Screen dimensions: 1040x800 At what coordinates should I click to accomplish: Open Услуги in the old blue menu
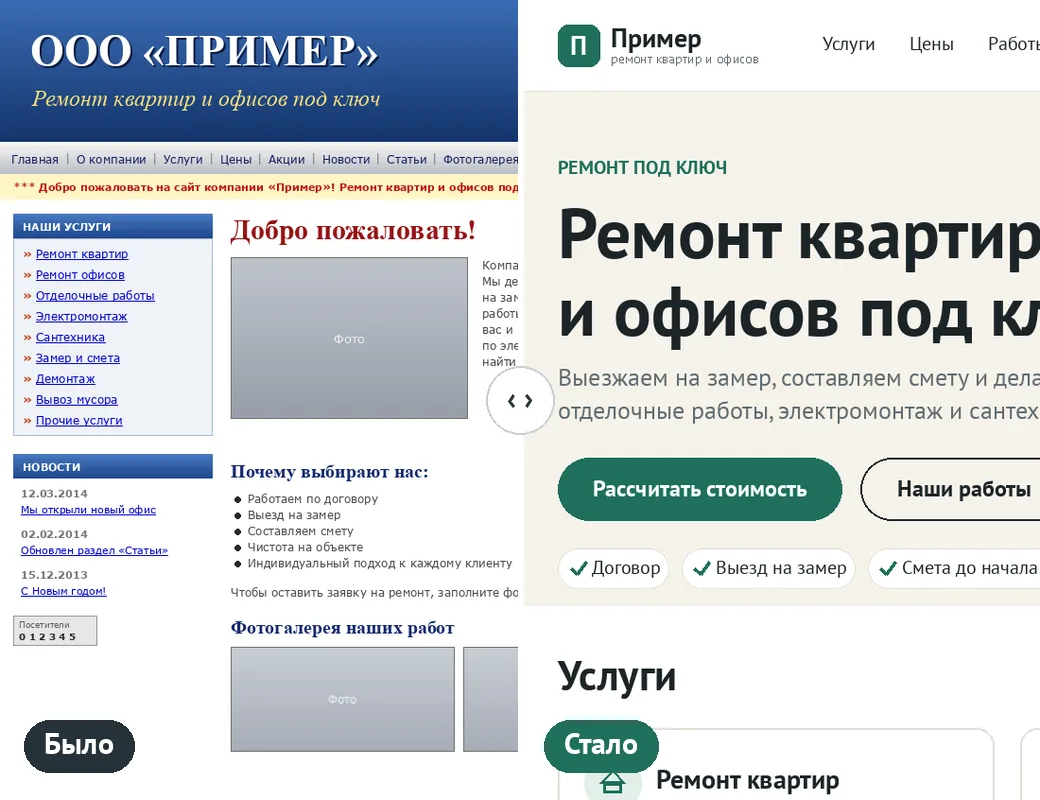click(x=183, y=159)
